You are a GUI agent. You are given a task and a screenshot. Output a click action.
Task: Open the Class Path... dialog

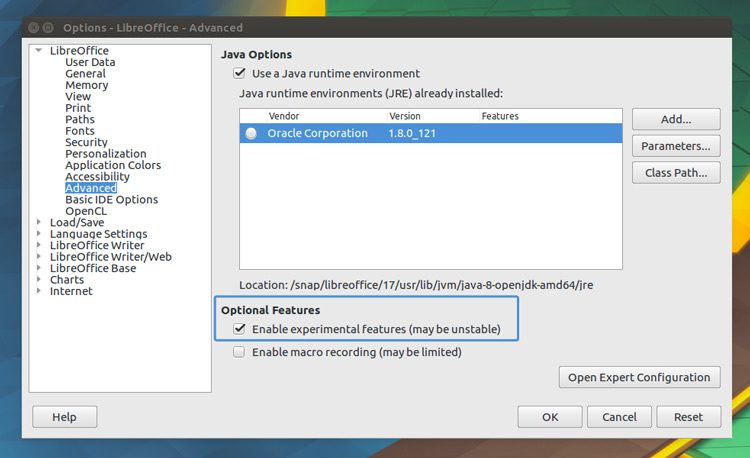click(676, 173)
